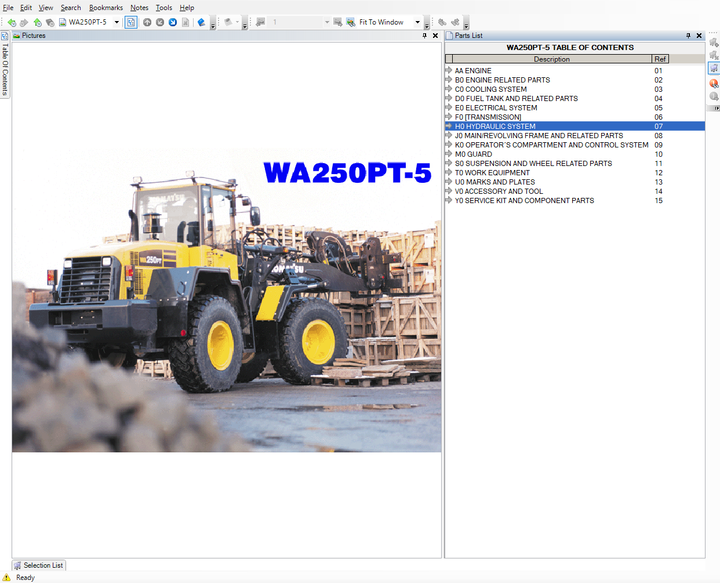The height and width of the screenshot is (583, 720).
Task: Pin the Pictures panel
Action: (424, 35)
